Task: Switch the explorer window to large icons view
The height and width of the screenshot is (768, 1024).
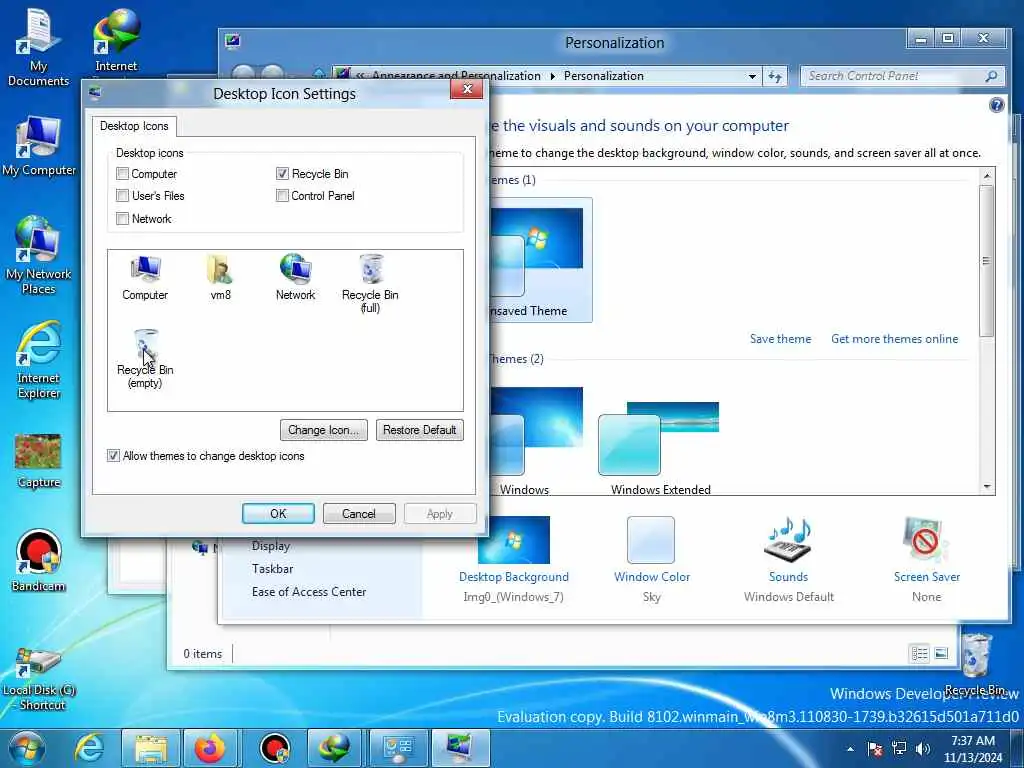Action: 941,654
